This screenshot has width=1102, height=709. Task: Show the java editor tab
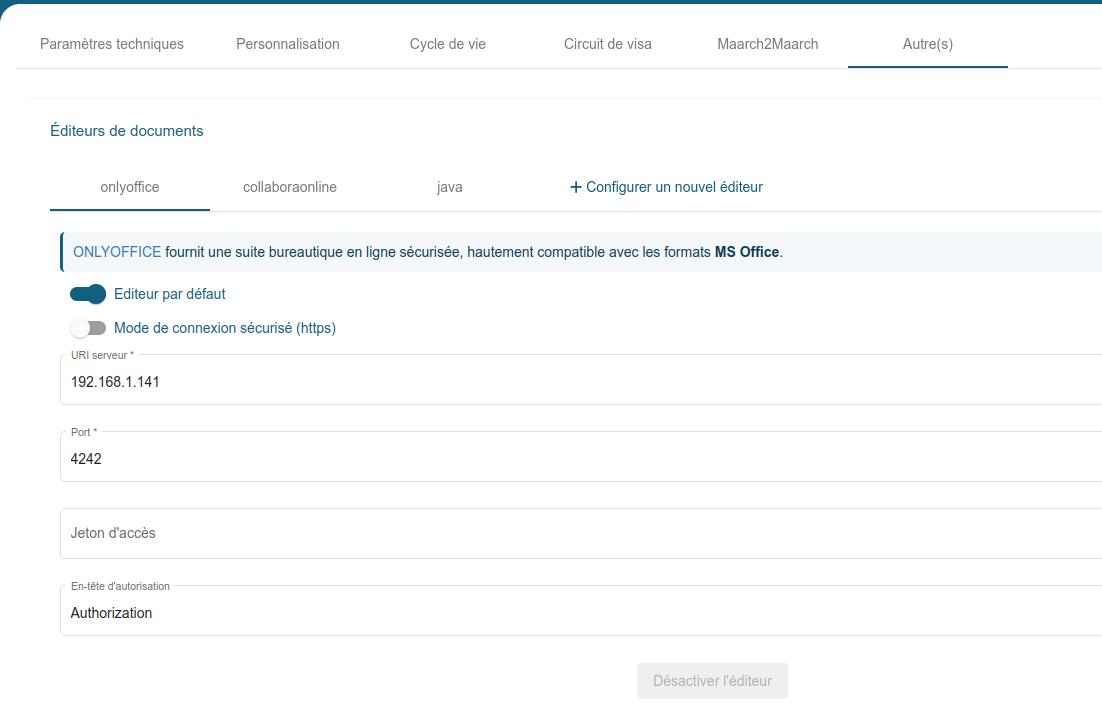450,187
